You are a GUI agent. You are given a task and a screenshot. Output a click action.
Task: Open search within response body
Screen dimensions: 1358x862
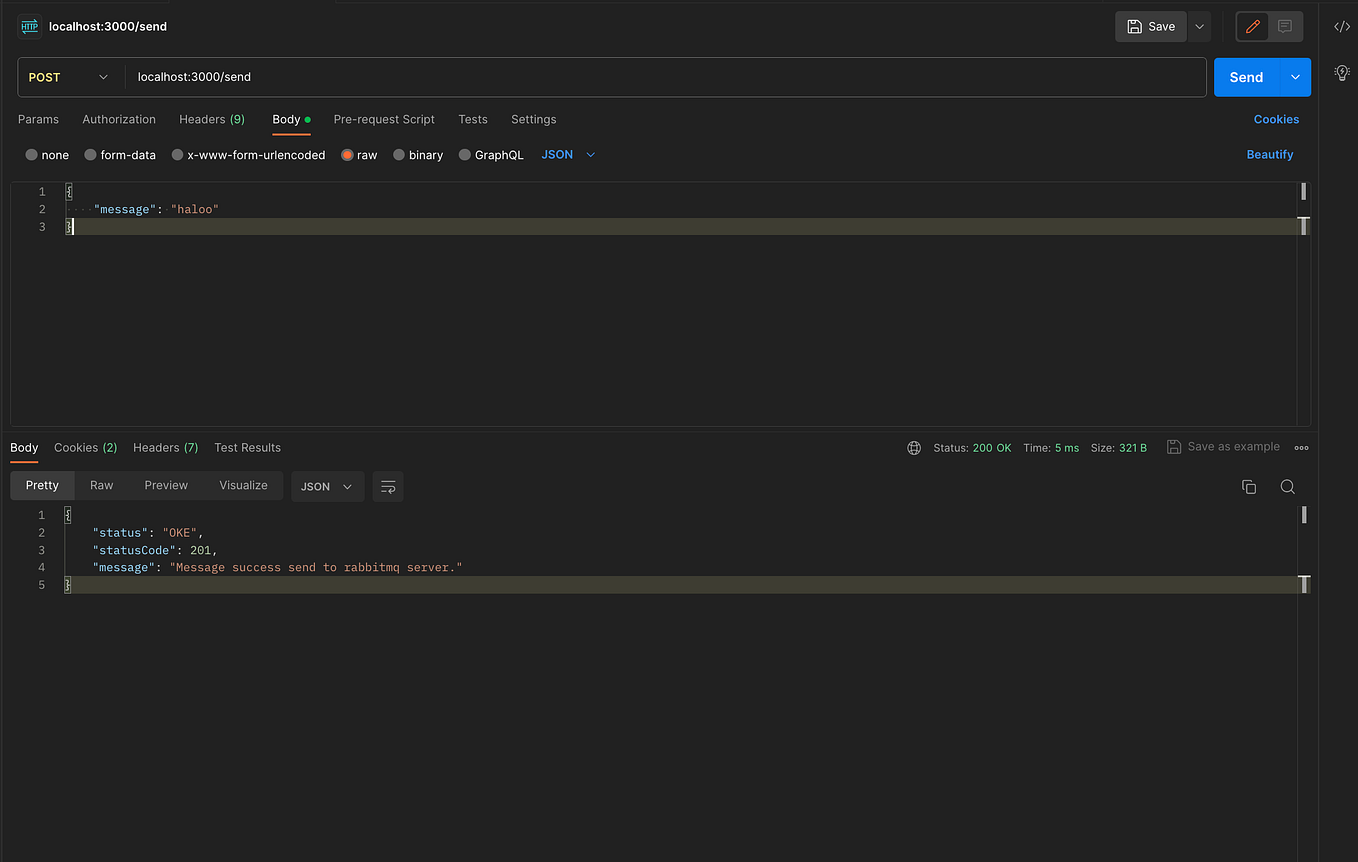pos(1288,486)
